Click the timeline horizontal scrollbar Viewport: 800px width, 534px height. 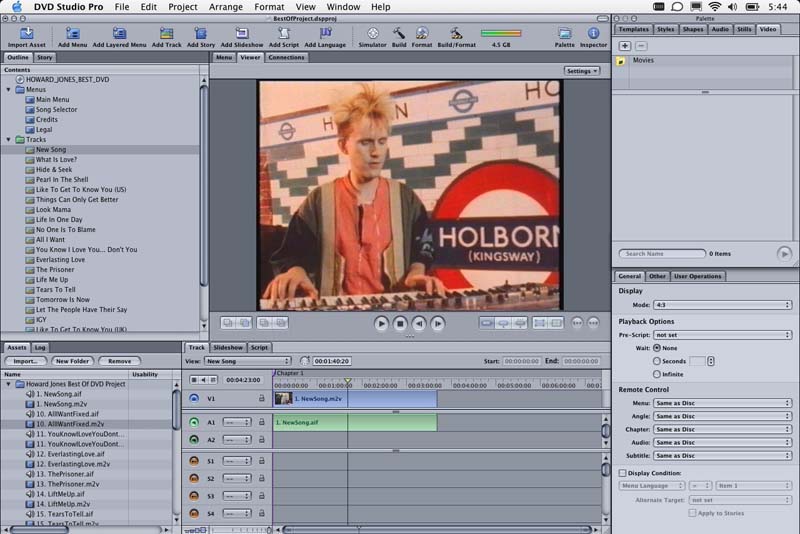tap(437, 530)
